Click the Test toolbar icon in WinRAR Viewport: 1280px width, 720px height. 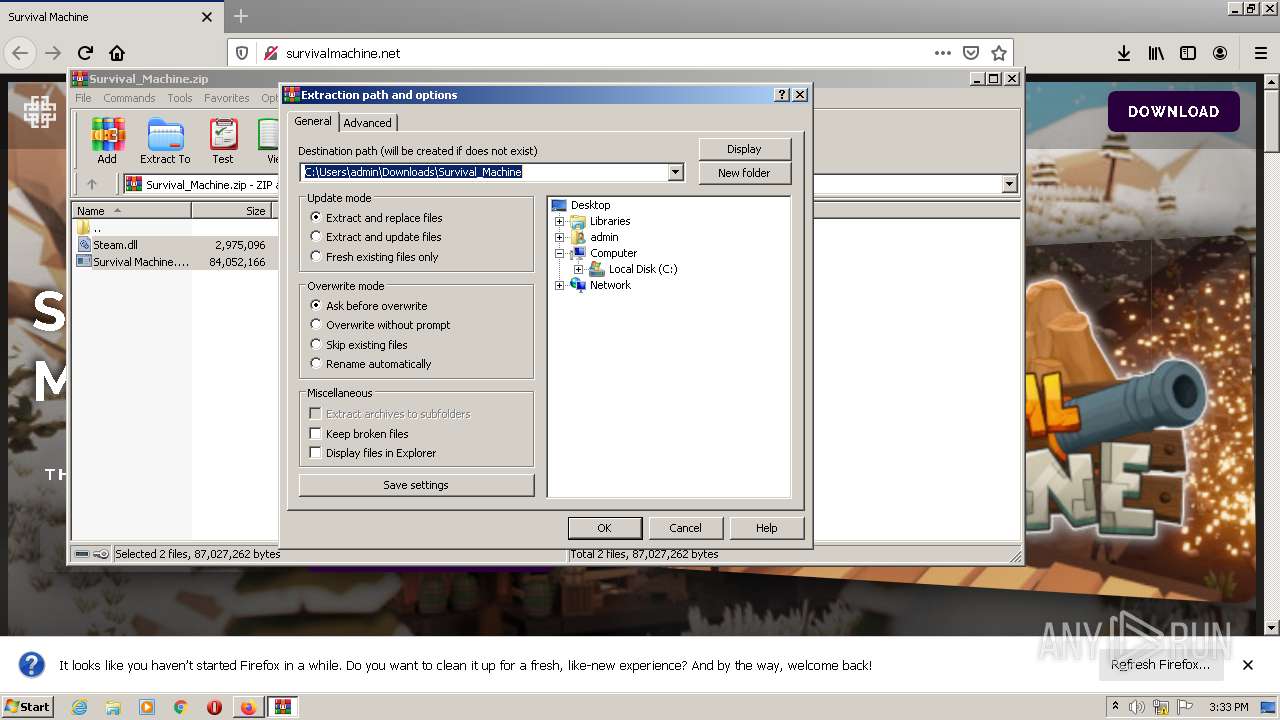[223, 141]
